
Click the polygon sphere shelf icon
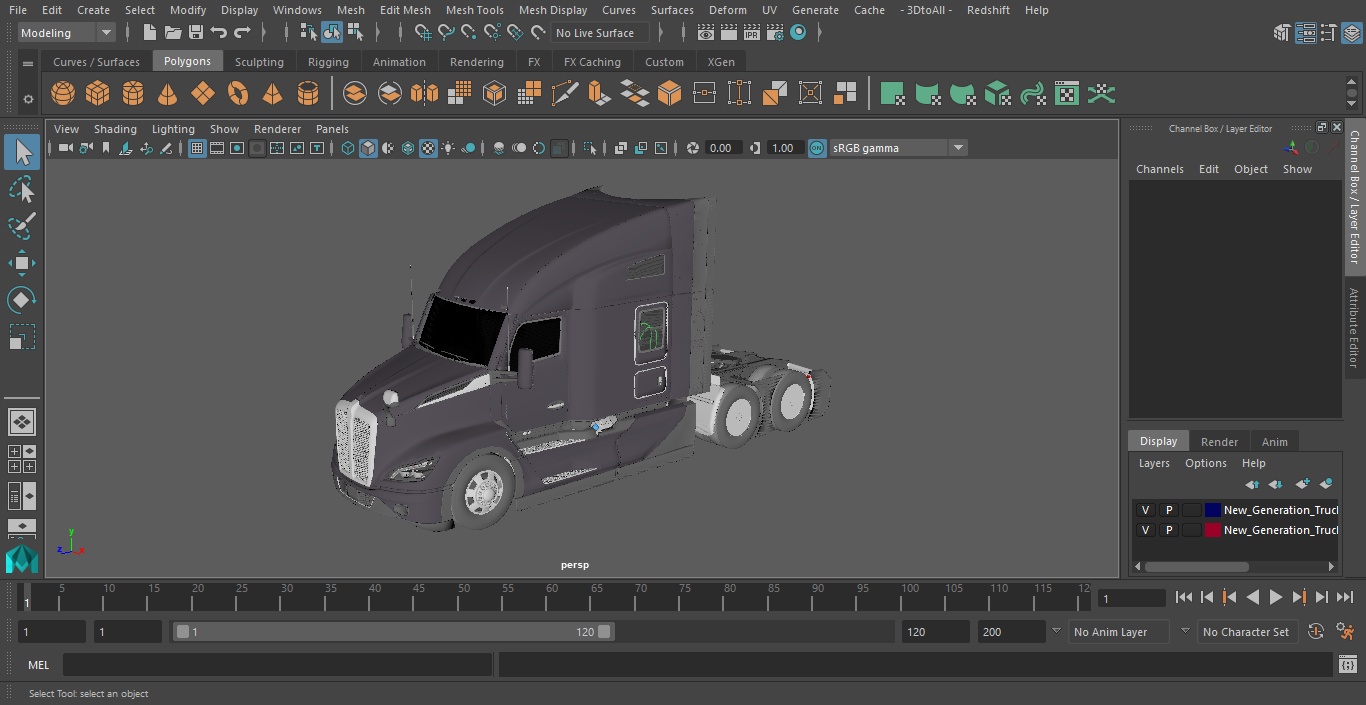point(63,94)
